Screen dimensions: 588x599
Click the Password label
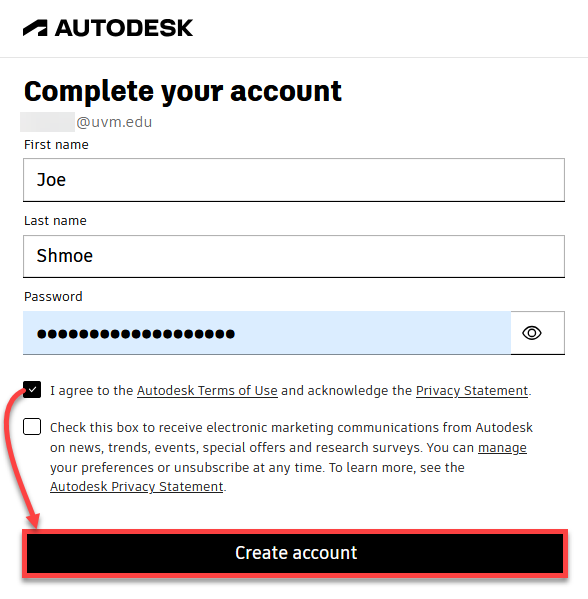tap(53, 297)
